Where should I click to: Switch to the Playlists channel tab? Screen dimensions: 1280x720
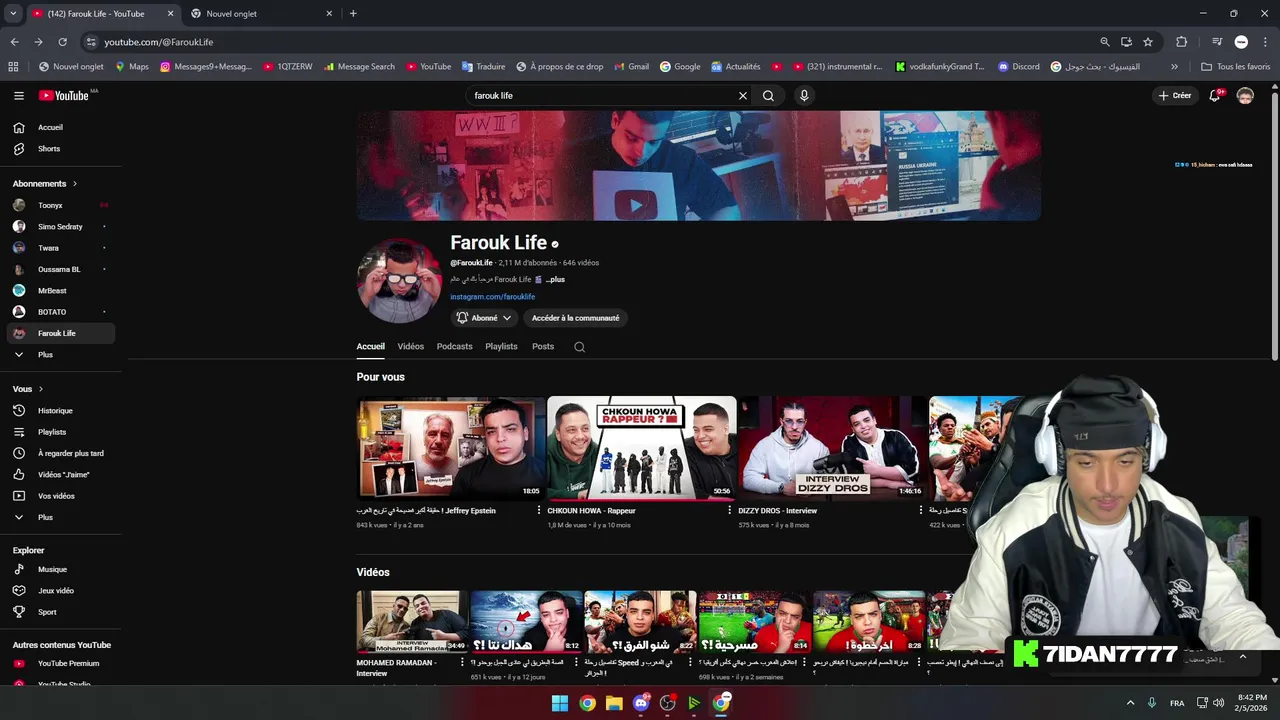coord(501,347)
